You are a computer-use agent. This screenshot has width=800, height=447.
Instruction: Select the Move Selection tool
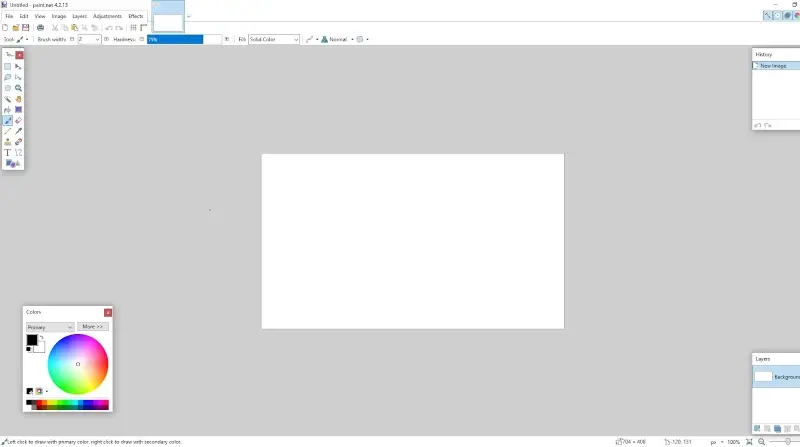[x=18, y=77]
